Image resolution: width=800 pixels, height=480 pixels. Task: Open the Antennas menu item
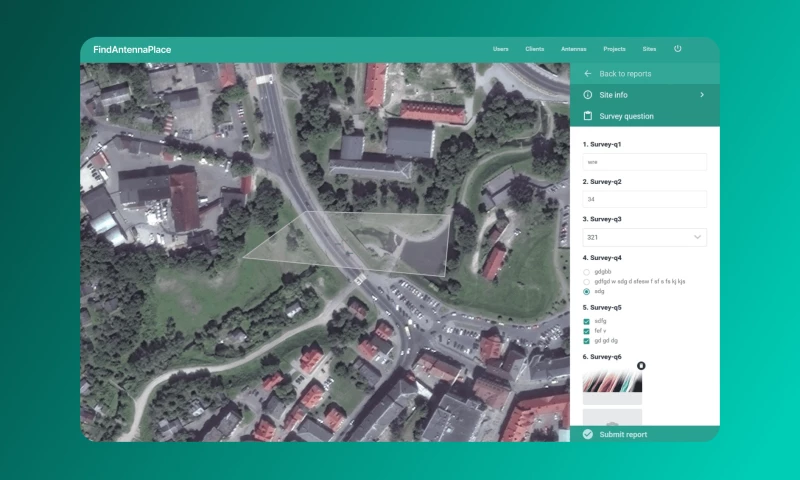coord(573,49)
